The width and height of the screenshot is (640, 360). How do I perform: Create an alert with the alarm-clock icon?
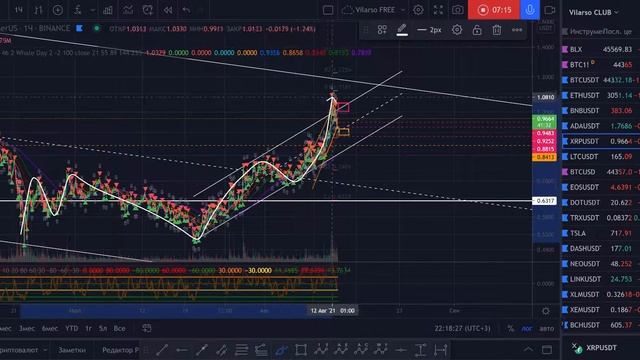[147, 10]
